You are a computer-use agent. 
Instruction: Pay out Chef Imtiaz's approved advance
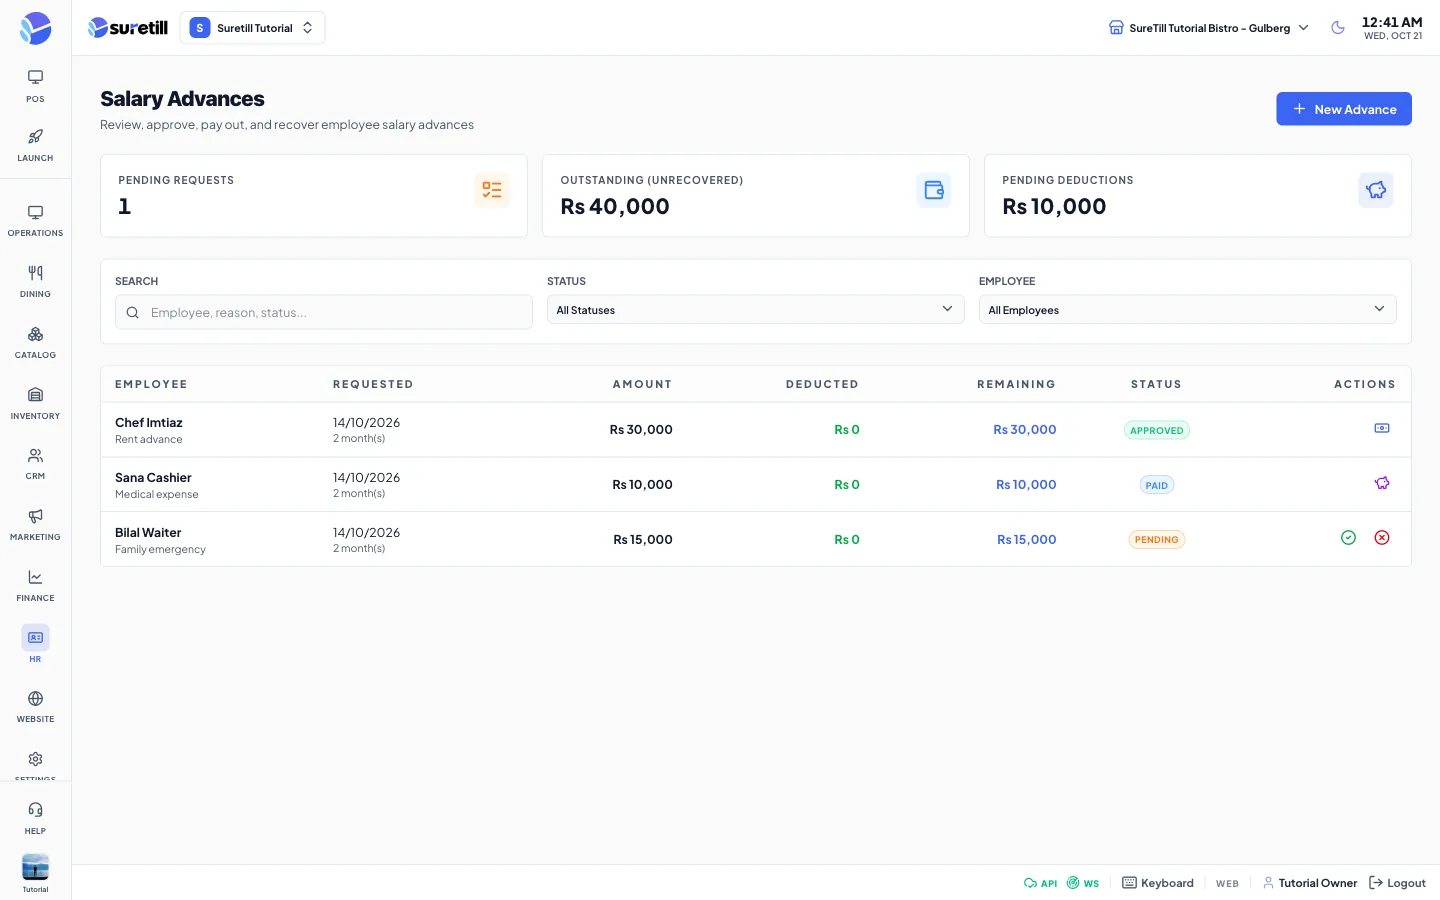coord(1382,428)
